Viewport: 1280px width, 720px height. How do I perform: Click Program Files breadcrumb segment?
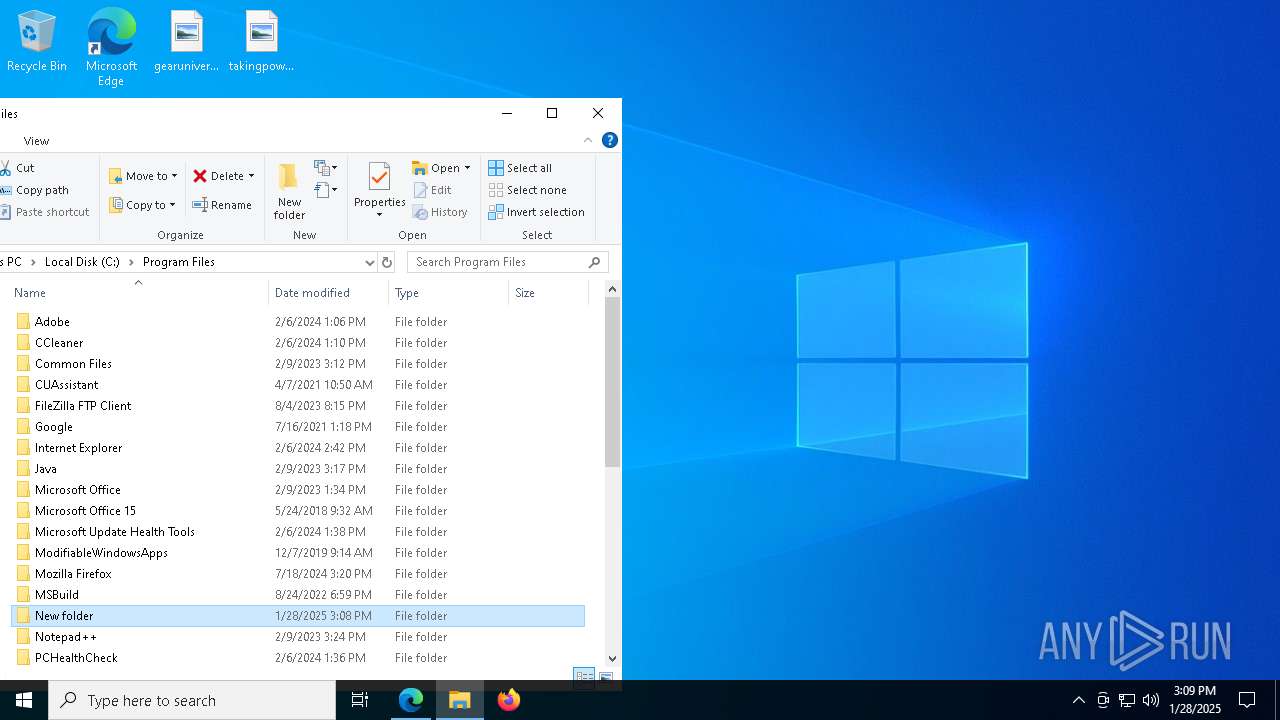[179, 262]
